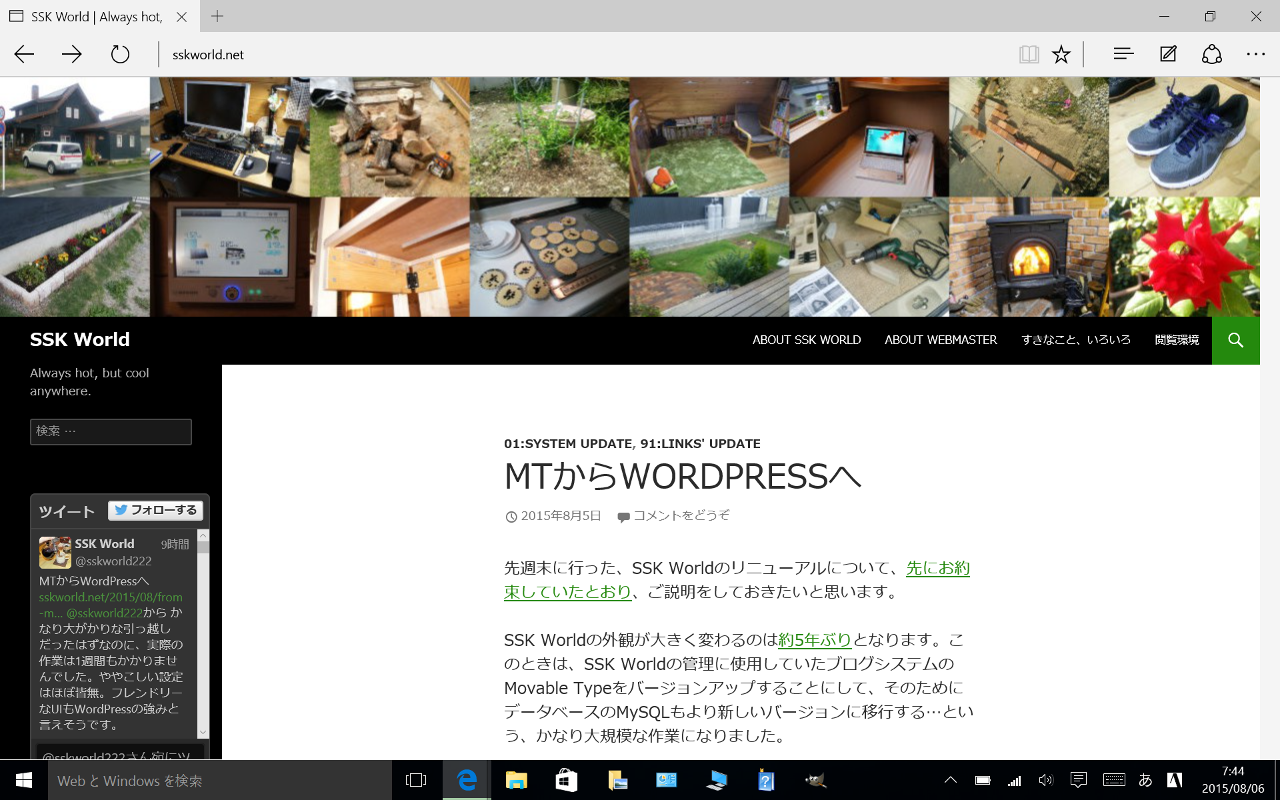The height and width of the screenshot is (800, 1280).
Task: Open the More actions ellipsis menu
Action: (1256, 54)
